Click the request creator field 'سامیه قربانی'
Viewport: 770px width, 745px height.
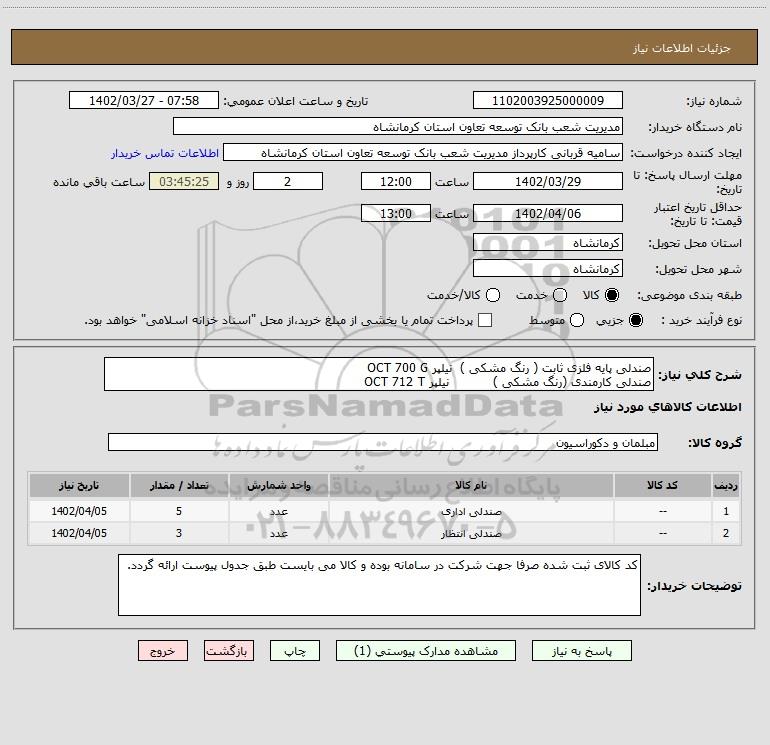pyautogui.click(x=423, y=153)
